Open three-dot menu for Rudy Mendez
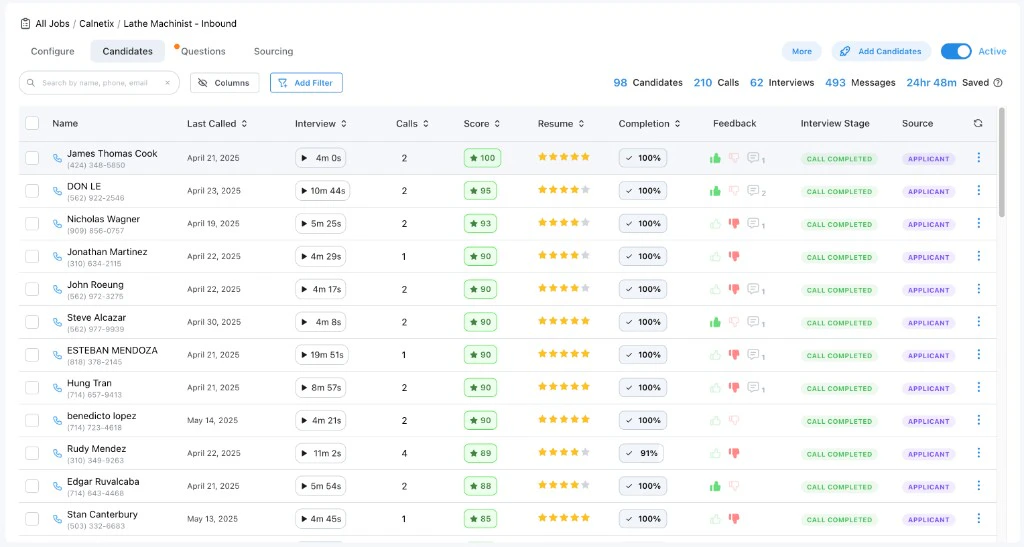Screen dimensions: 1024x547 (978, 452)
